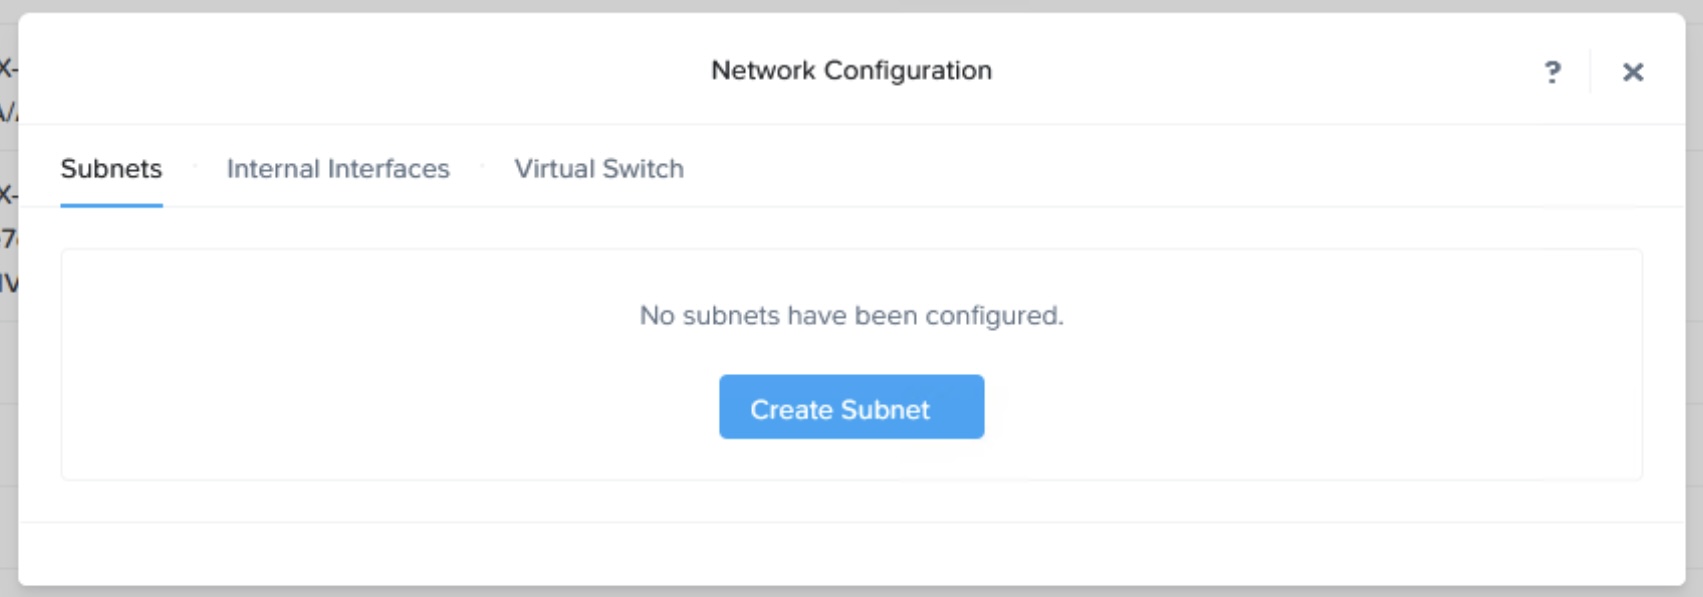Click the vertical divider beside close icon
The width and height of the screenshot is (1703, 597).
(1590, 72)
